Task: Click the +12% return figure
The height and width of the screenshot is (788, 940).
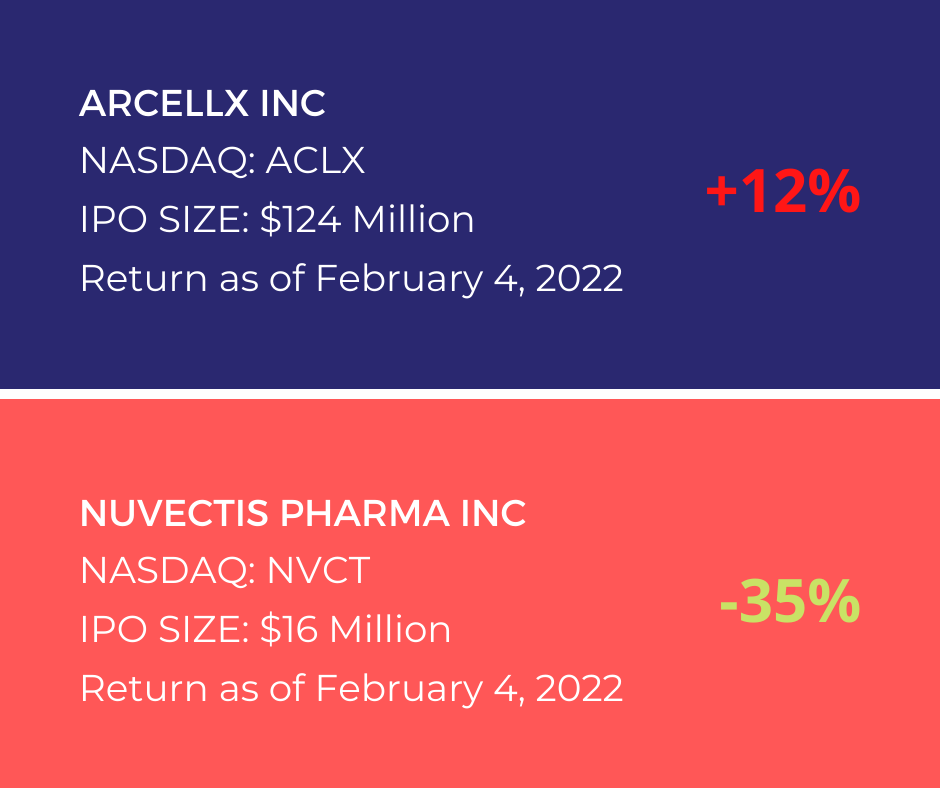Action: click(x=783, y=191)
